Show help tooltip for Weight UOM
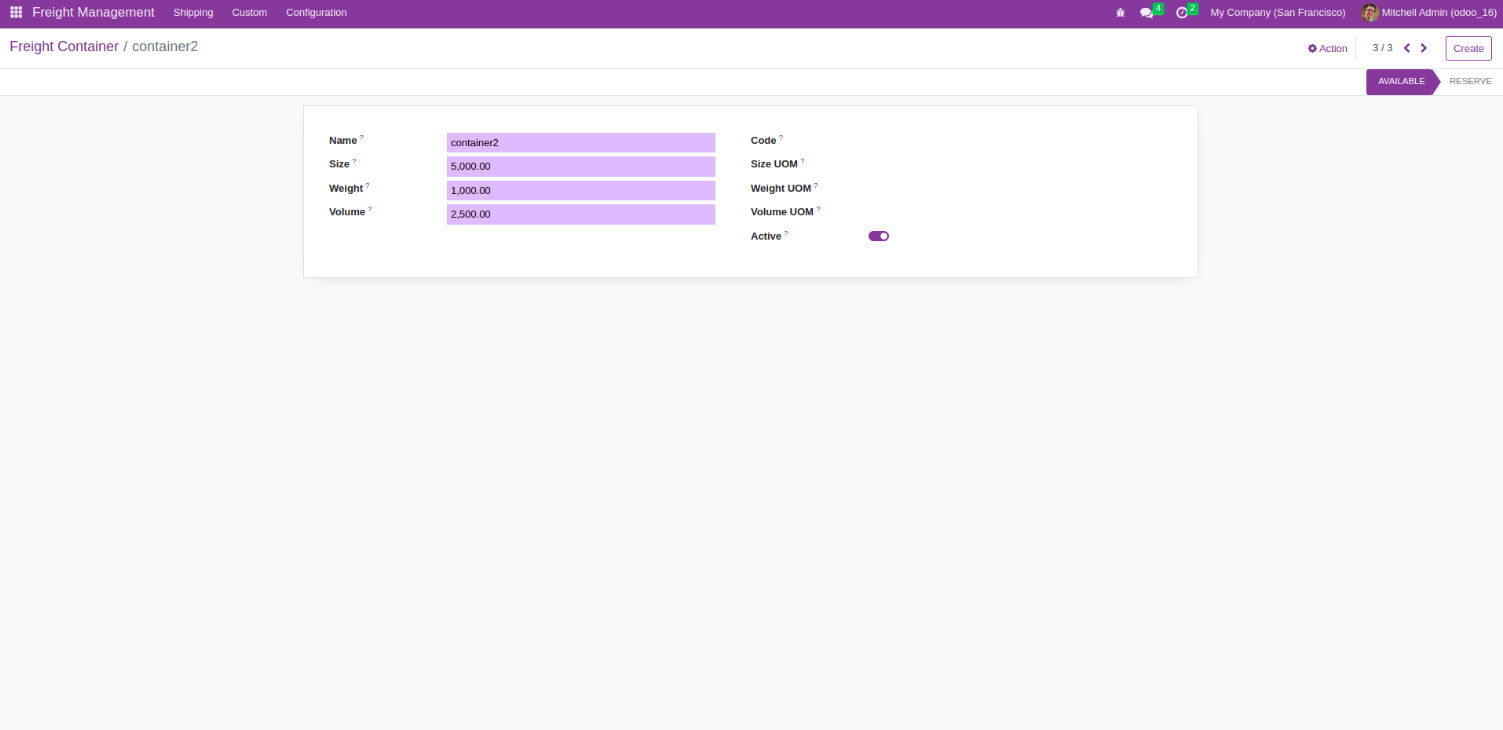1503x730 pixels. 816,185
